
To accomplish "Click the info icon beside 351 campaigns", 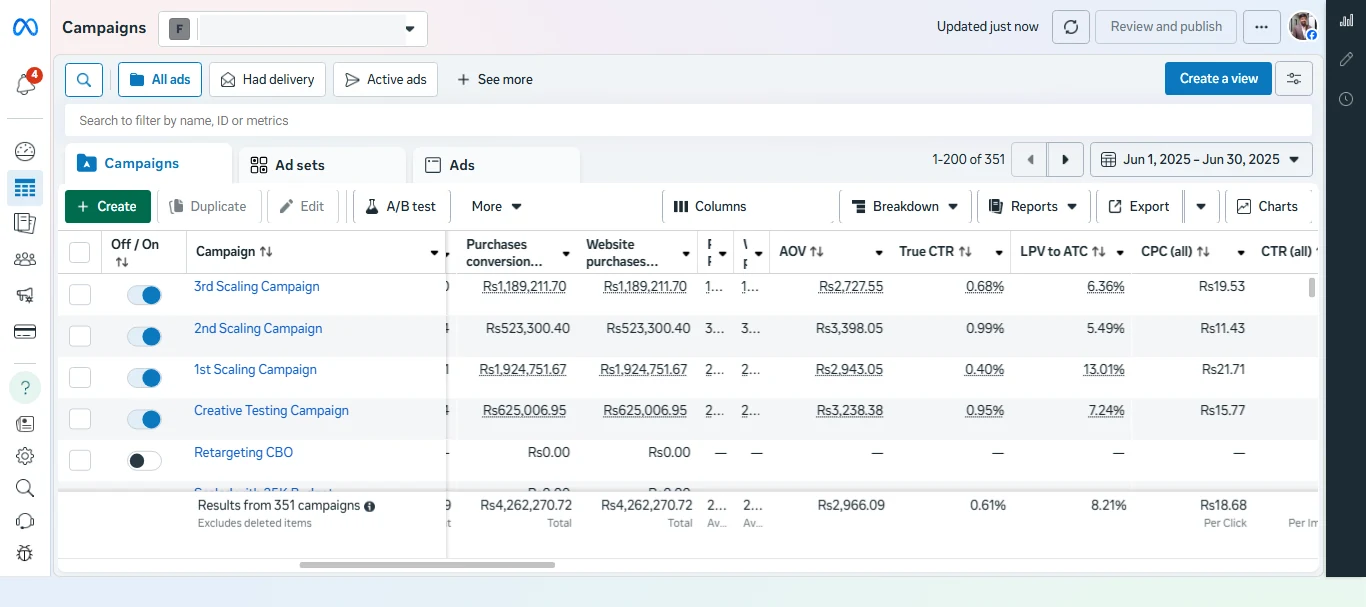I will pos(370,506).
